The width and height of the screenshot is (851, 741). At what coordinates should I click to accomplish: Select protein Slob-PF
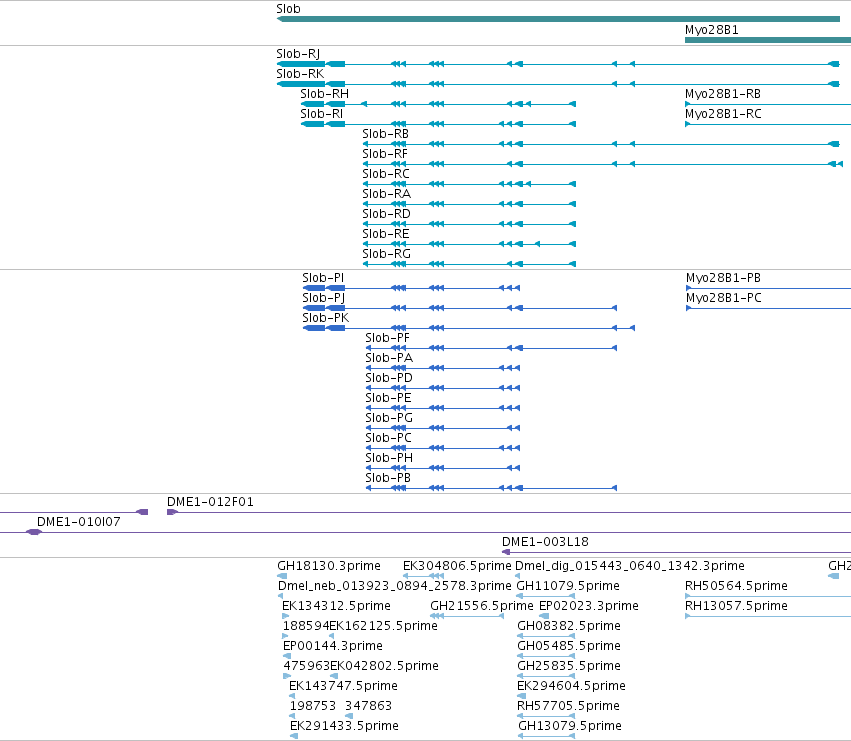coord(387,338)
